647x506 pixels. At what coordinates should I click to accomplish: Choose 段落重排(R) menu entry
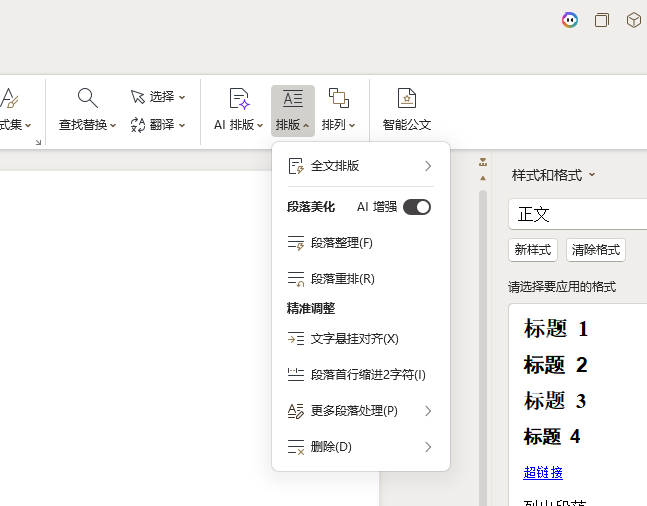coord(360,279)
